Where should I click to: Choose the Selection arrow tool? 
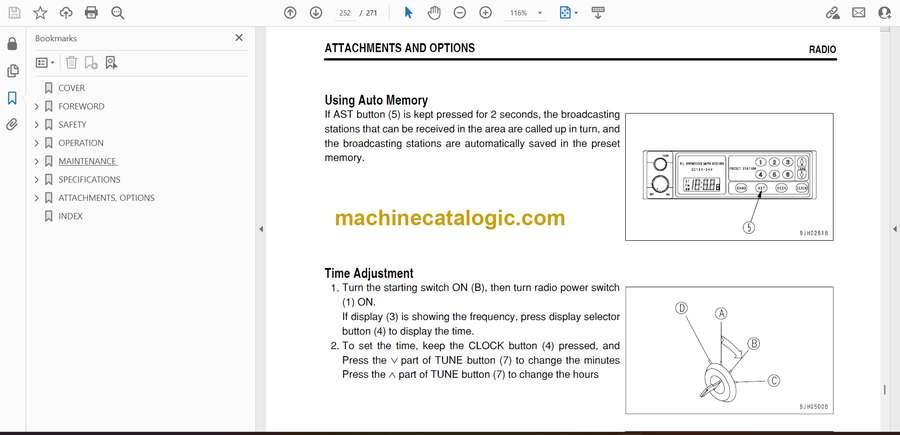(x=408, y=13)
